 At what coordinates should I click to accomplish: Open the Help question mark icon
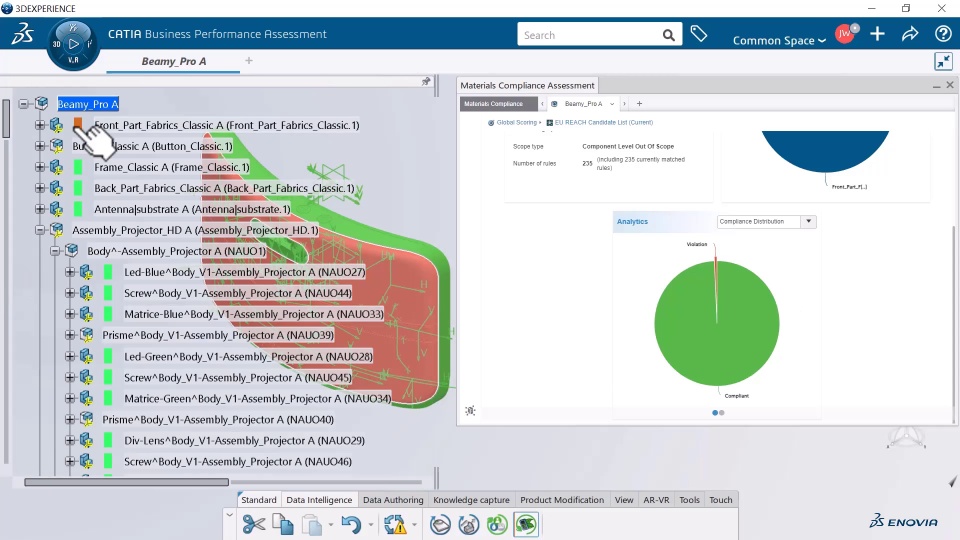(x=943, y=34)
